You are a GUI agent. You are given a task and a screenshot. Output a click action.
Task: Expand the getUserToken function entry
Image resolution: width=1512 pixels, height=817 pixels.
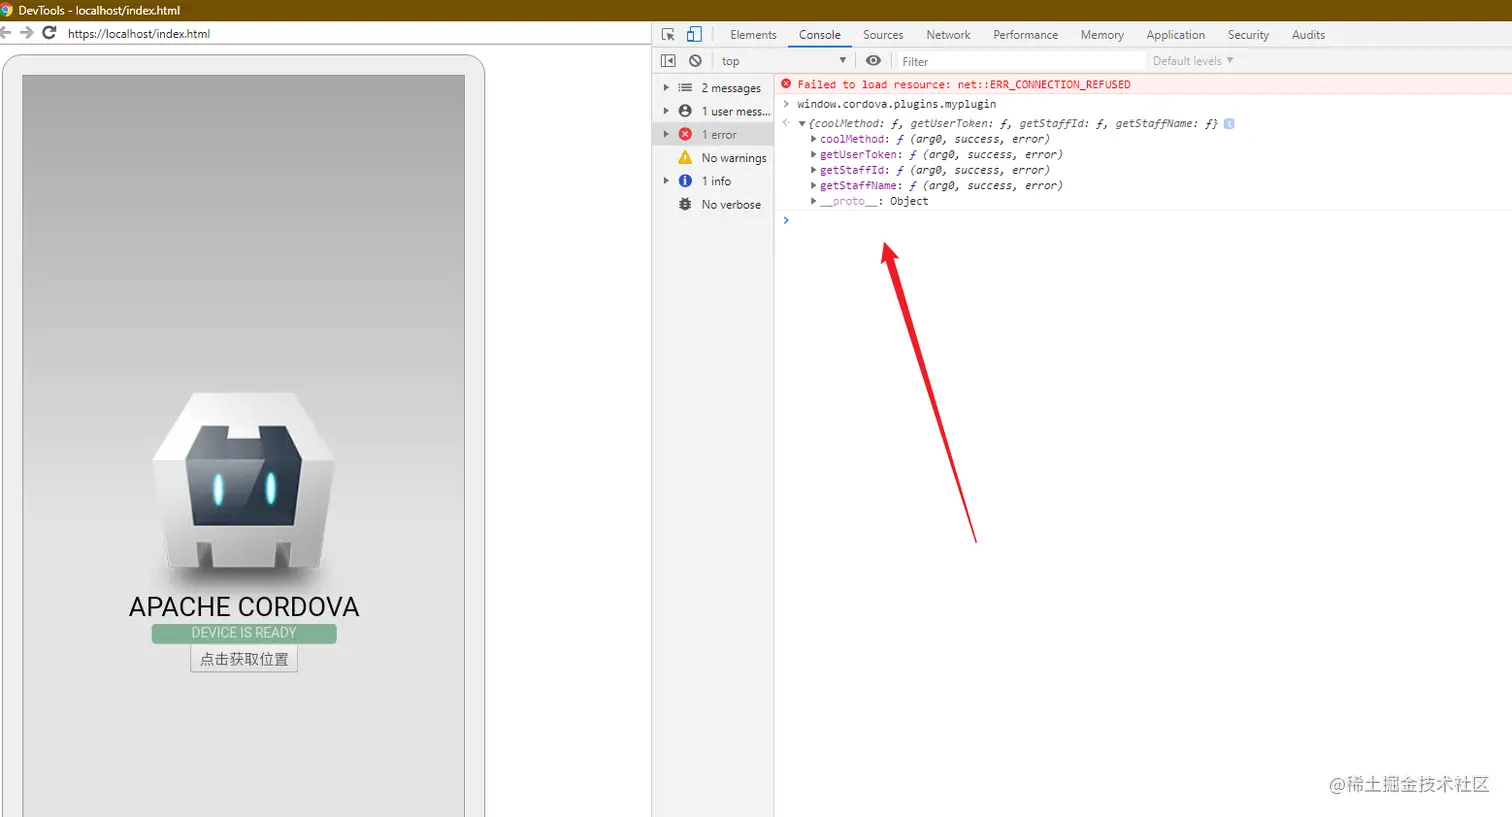click(813, 155)
